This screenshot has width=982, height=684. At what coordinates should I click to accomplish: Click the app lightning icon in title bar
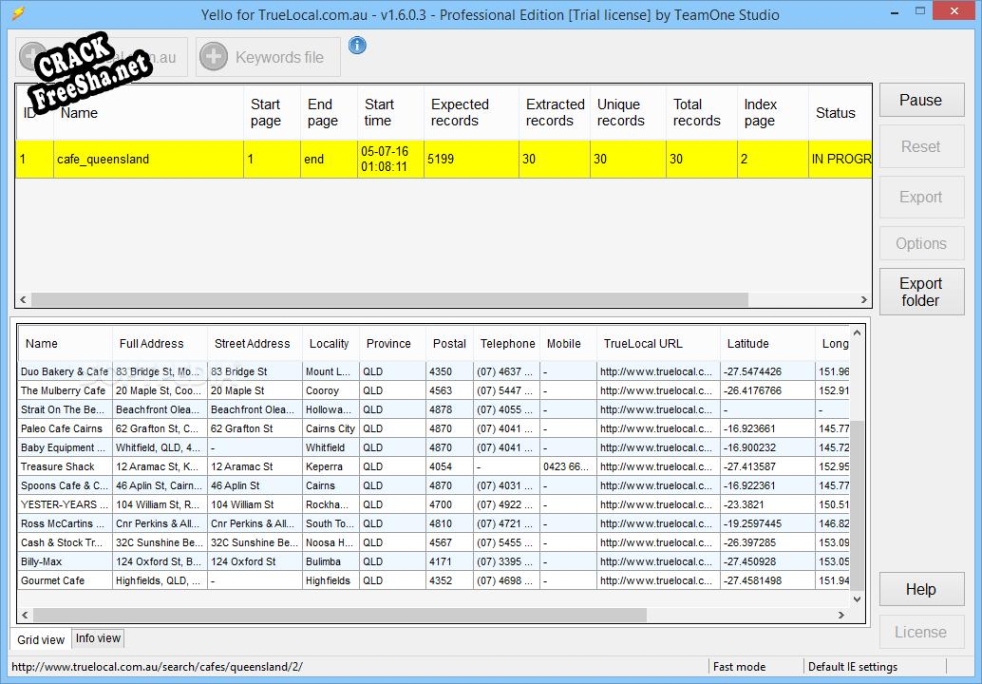[x=17, y=14]
